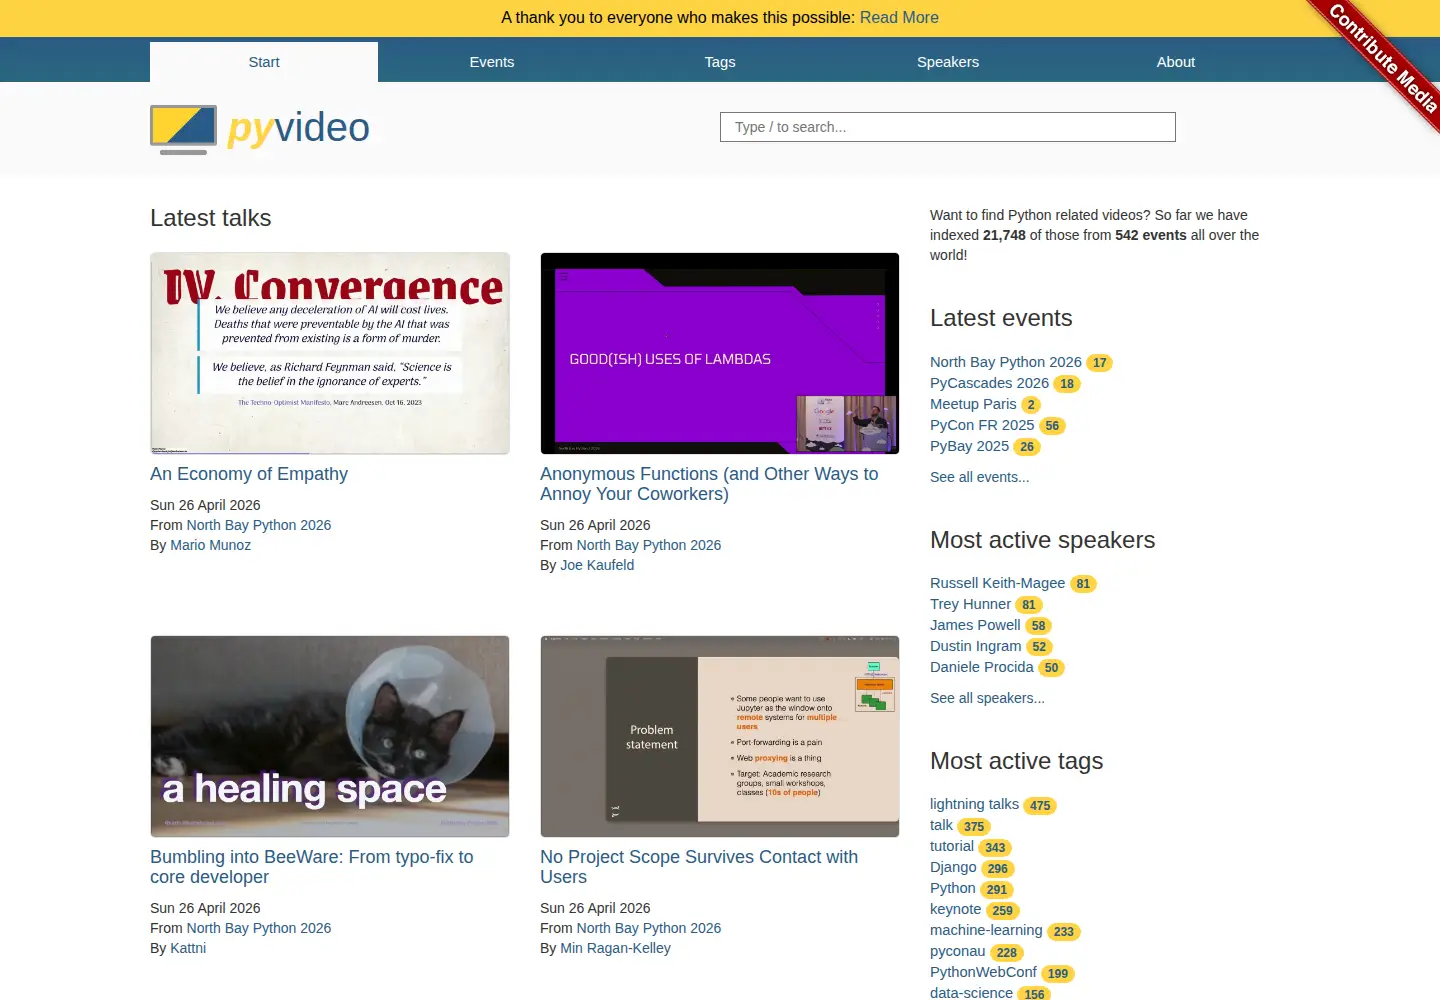Open the Problem statement slide thumbnail
Screen dimensions: 1440x1000
(720, 736)
